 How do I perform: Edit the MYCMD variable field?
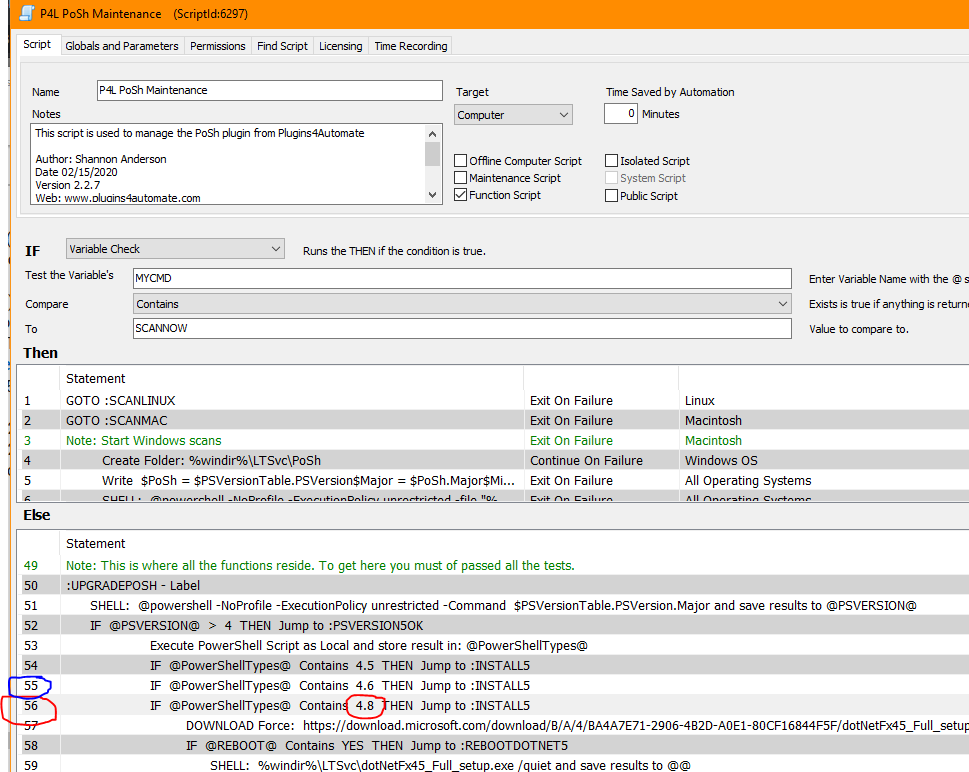[x=461, y=277]
